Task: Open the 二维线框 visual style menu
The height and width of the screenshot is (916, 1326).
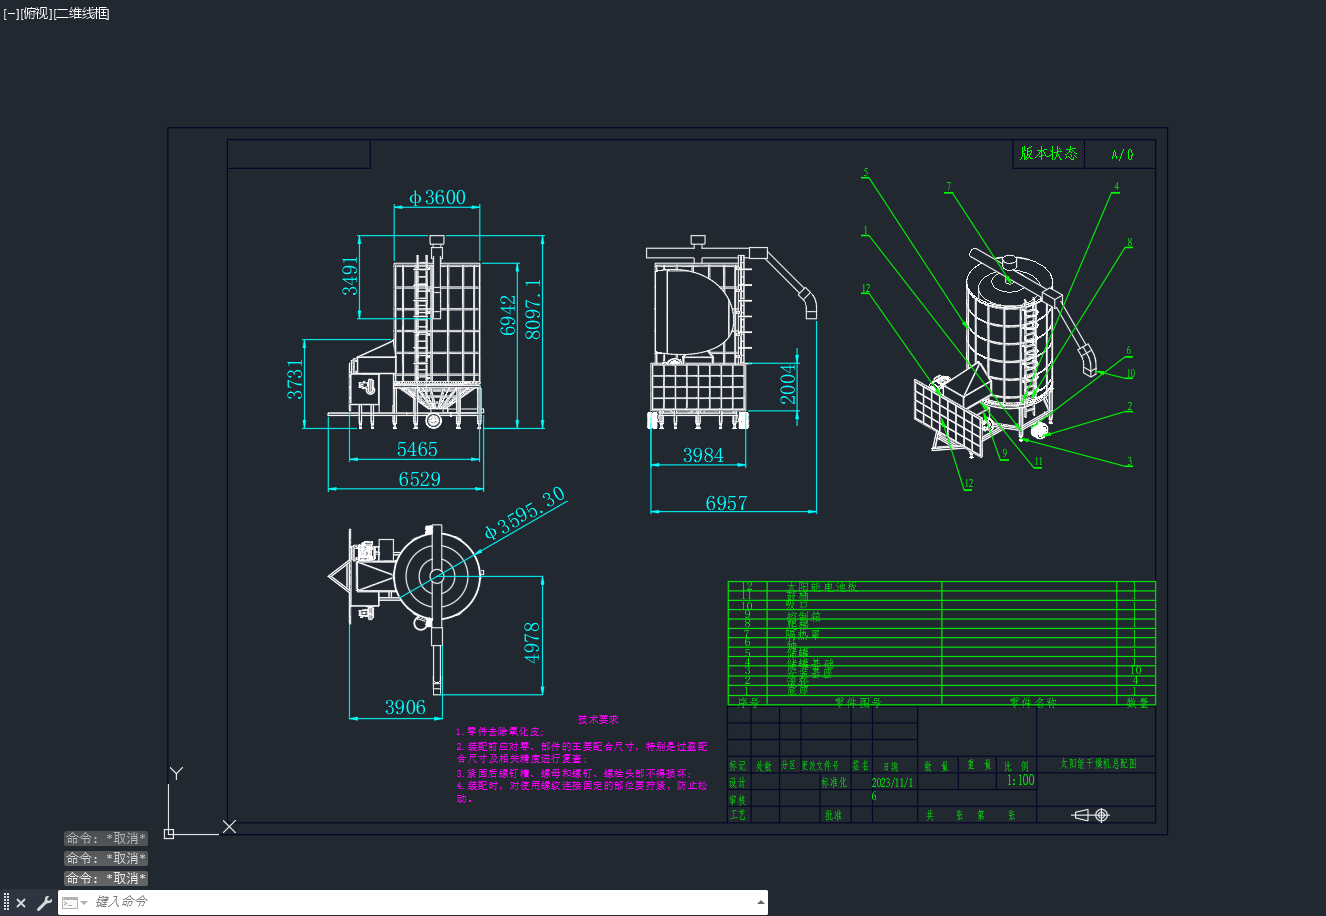Action: click(x=82, y=13)
